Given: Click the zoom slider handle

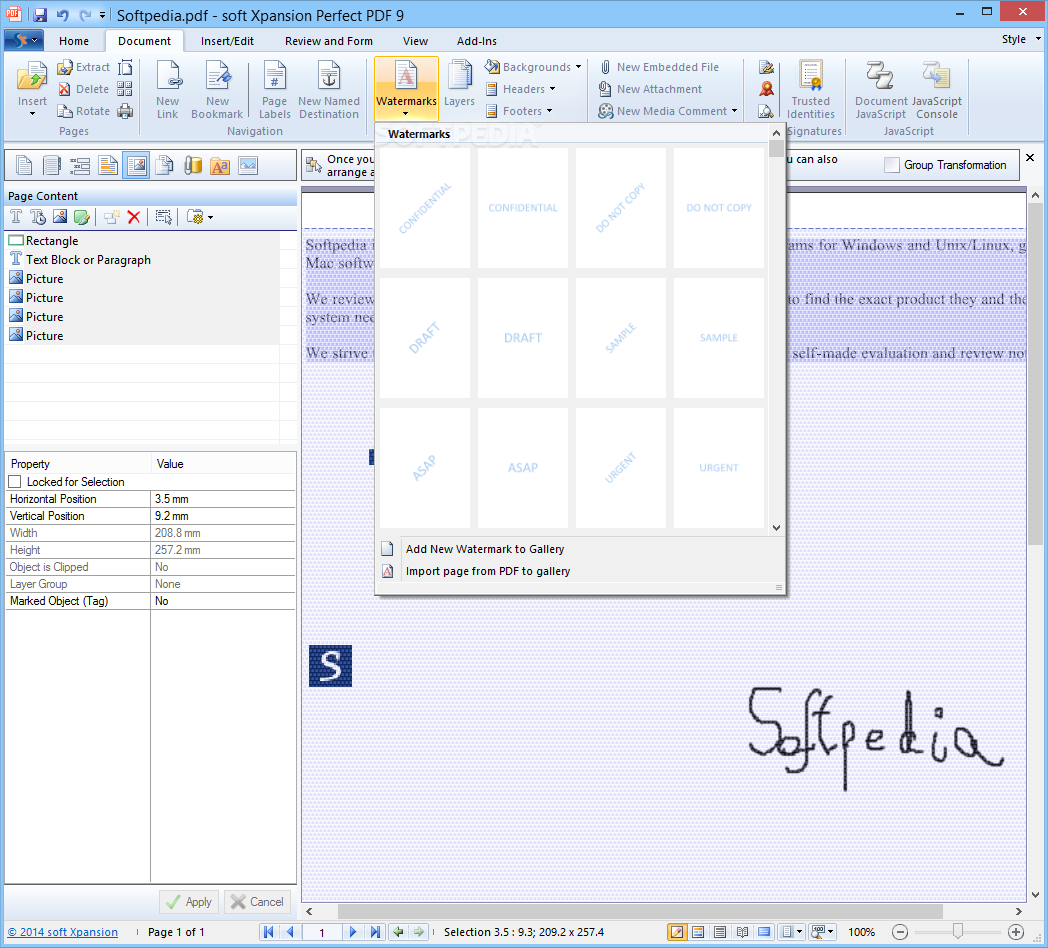Looking at the screenshot, I should (x=958, y=931).
